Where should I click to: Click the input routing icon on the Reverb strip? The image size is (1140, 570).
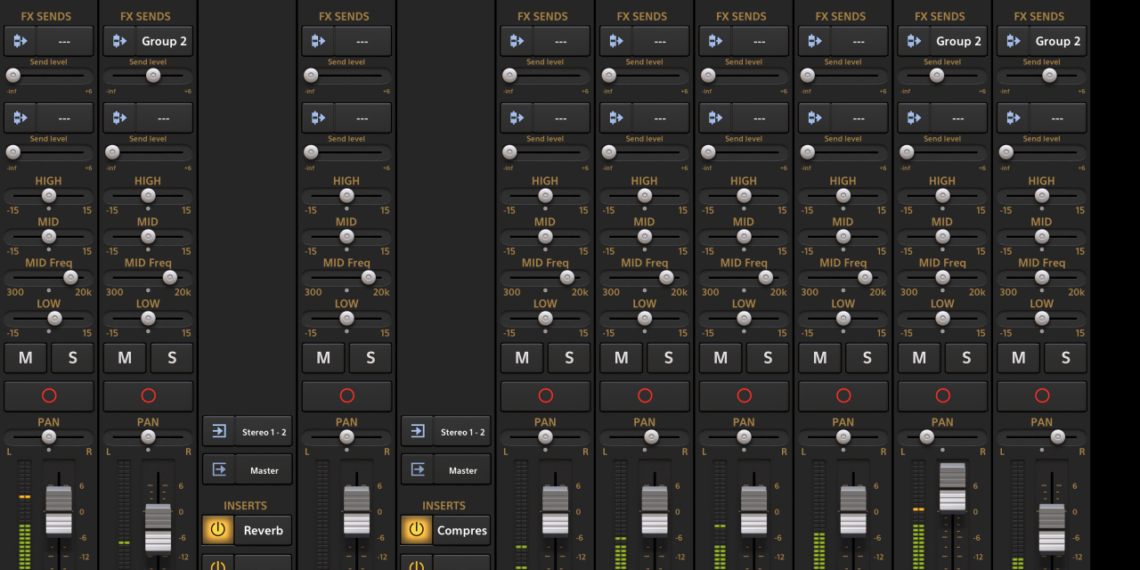pos(219,432)
